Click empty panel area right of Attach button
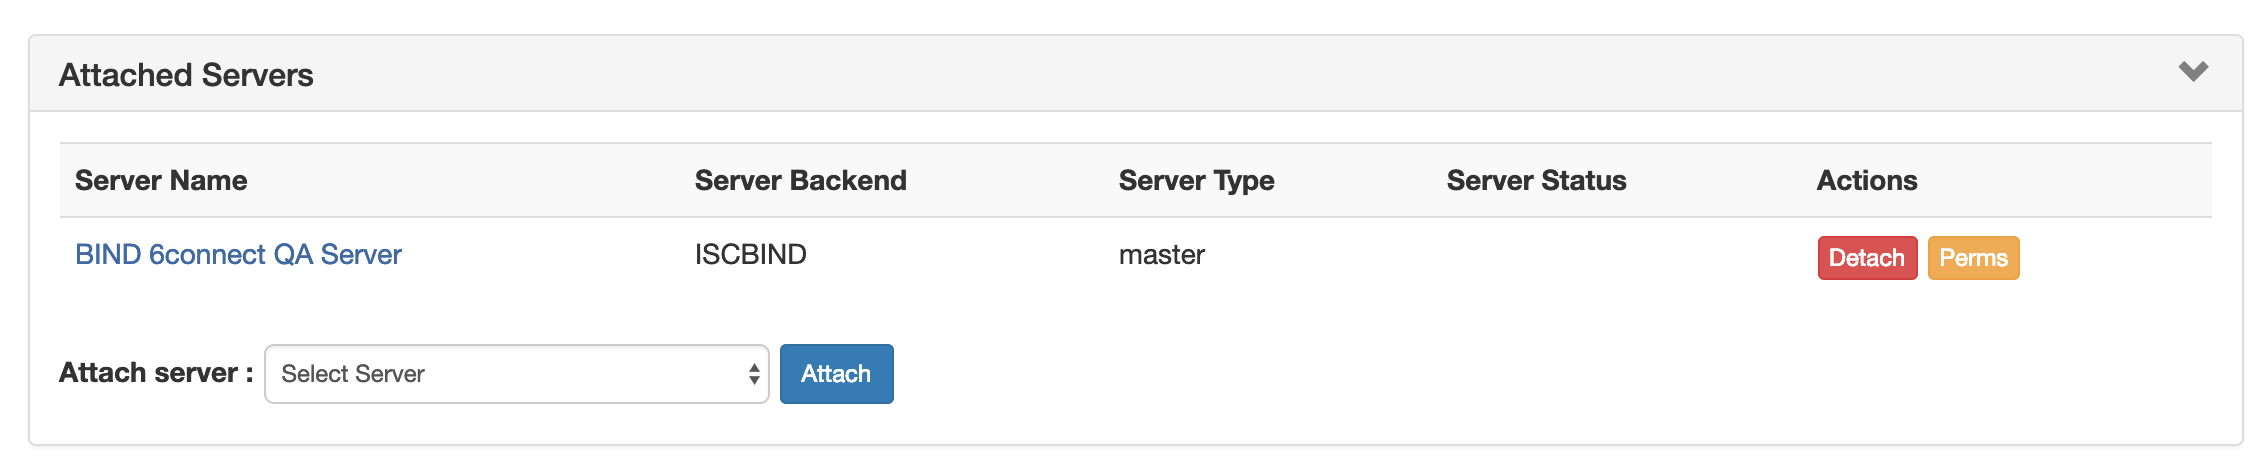 tap(1500, 374)
